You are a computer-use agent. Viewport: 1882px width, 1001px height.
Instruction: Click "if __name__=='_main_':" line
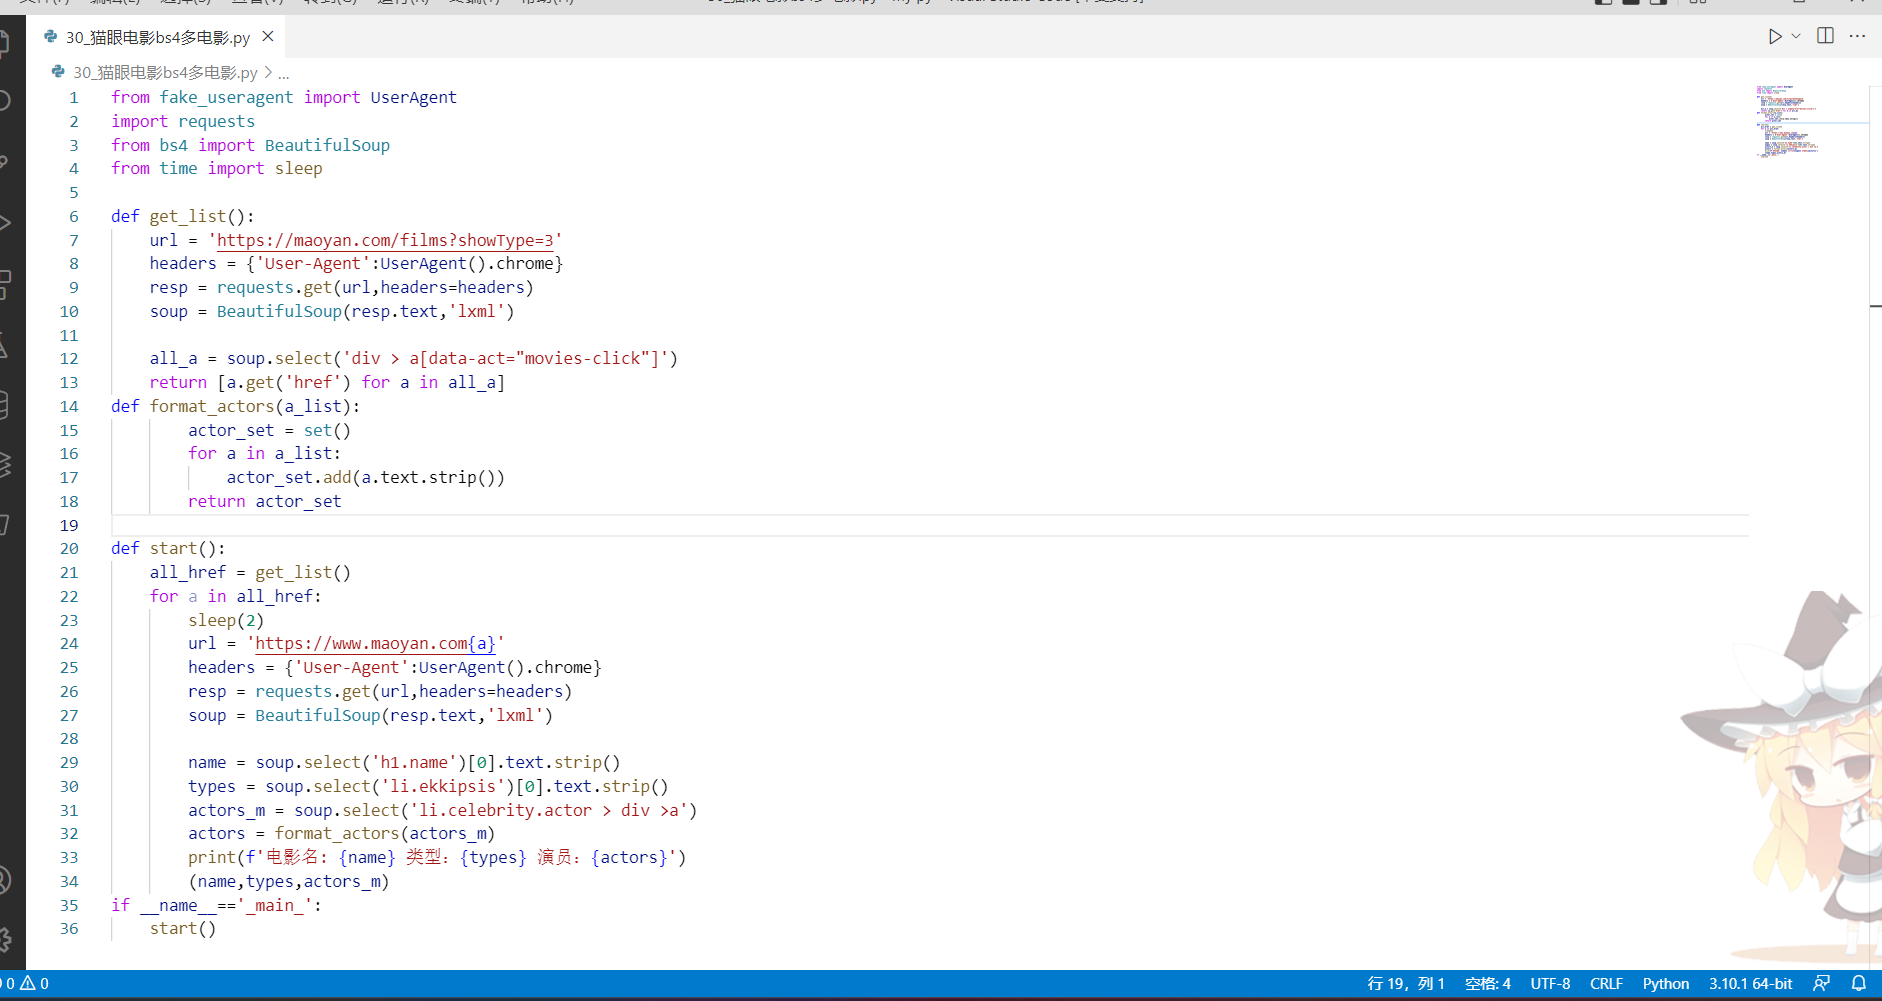[216, 905]
